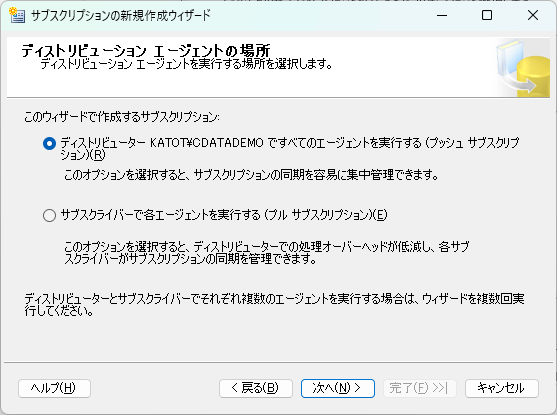Click the book and database cylinder graphic
The height and width of the screenshot is (415, 557).
522,68
